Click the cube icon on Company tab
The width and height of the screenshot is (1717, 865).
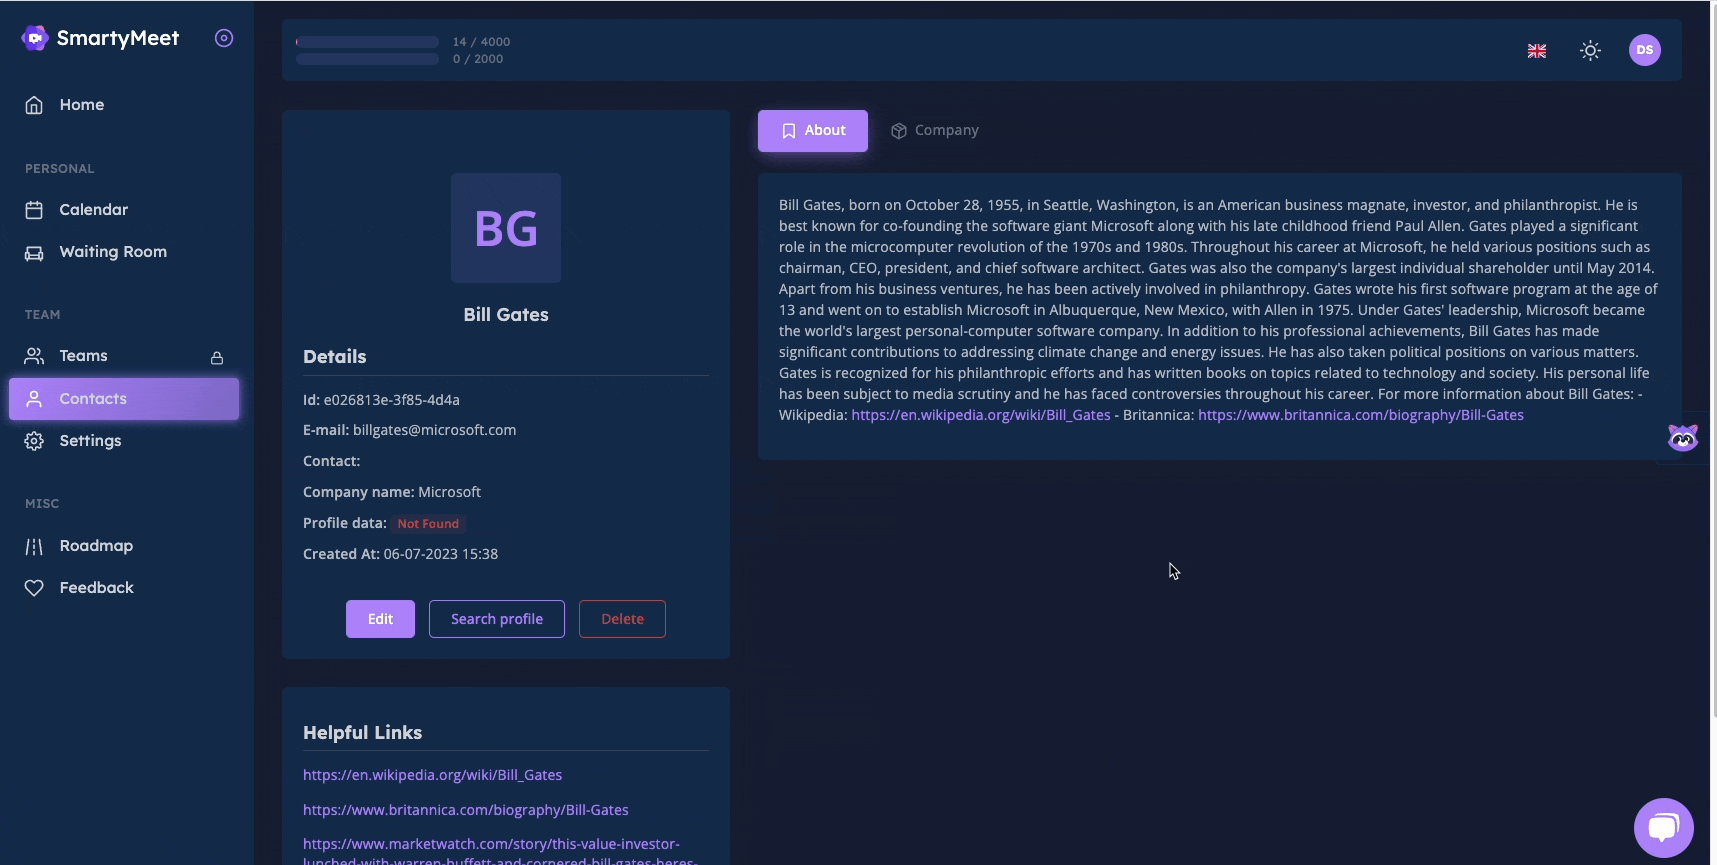899,131
